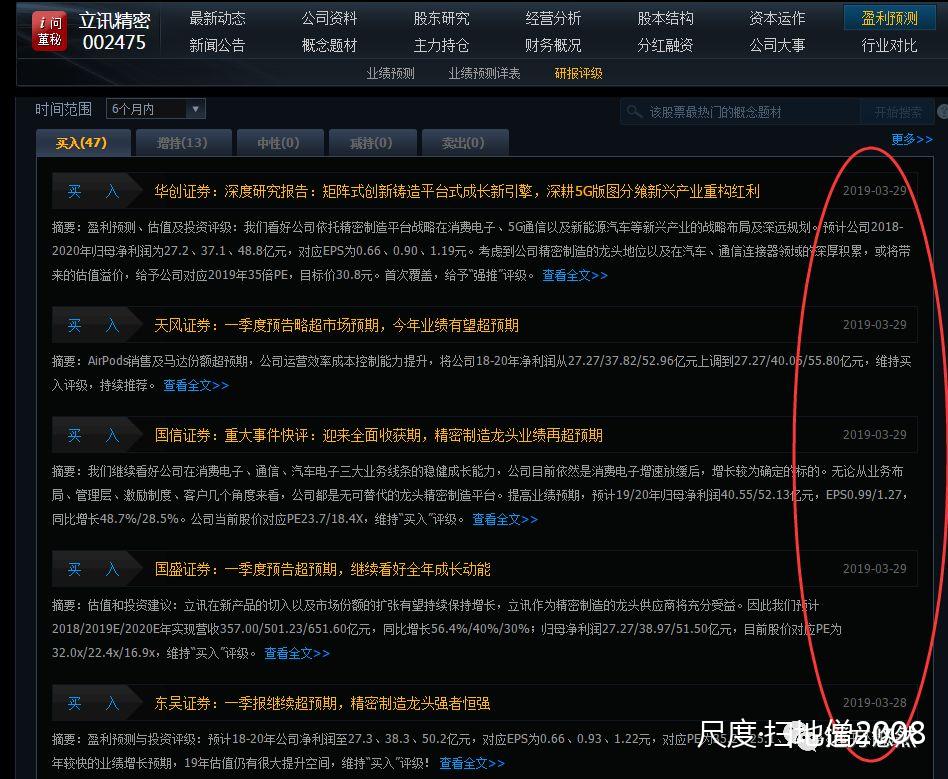Select the 减持(0) rating tab
The height and width of the screenshot is (779, 948).
click(x=372, y=143)
